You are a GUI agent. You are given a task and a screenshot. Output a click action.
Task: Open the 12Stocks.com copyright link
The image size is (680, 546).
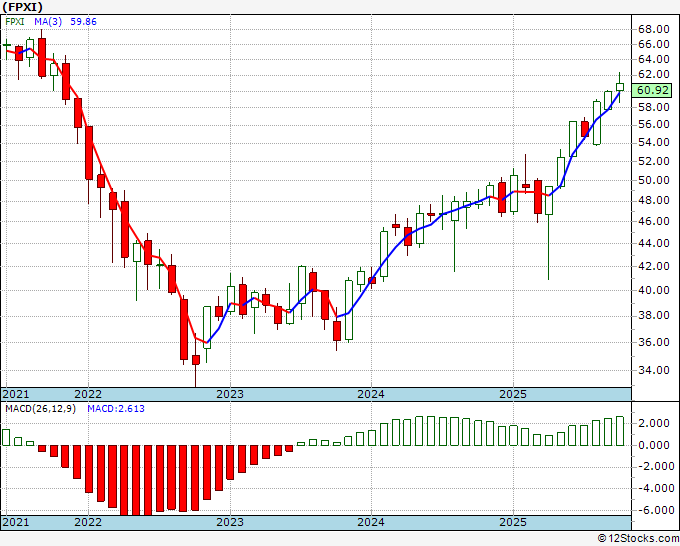coord(638,539)
